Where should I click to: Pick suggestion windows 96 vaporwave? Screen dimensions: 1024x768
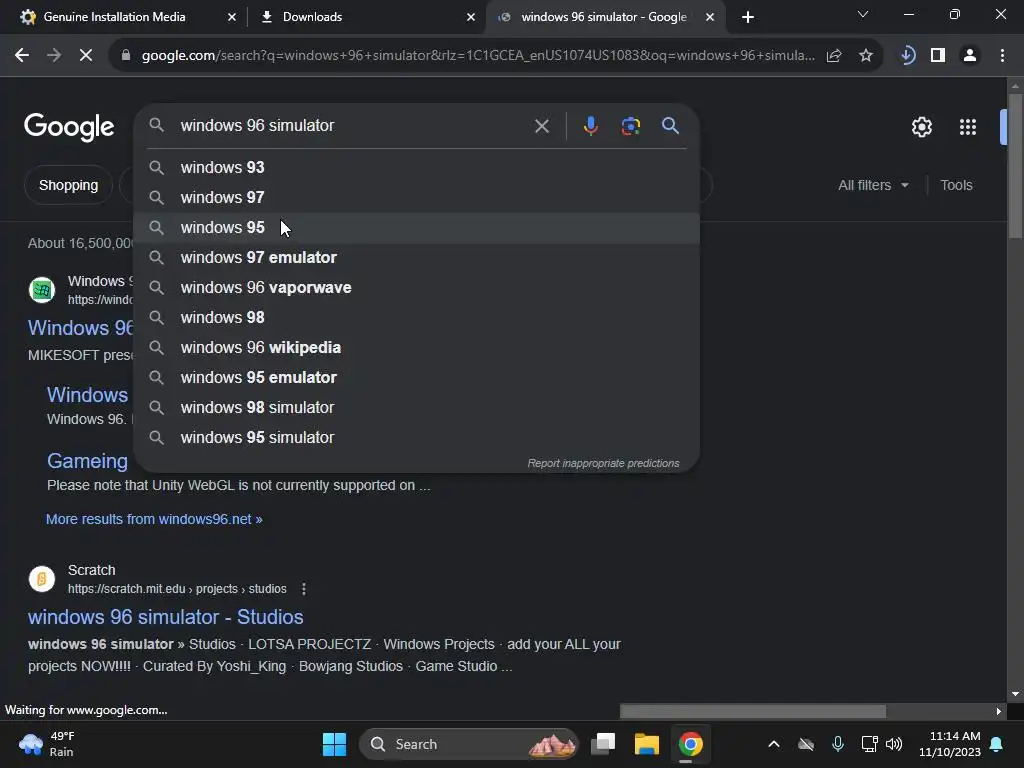coord(417,288)
